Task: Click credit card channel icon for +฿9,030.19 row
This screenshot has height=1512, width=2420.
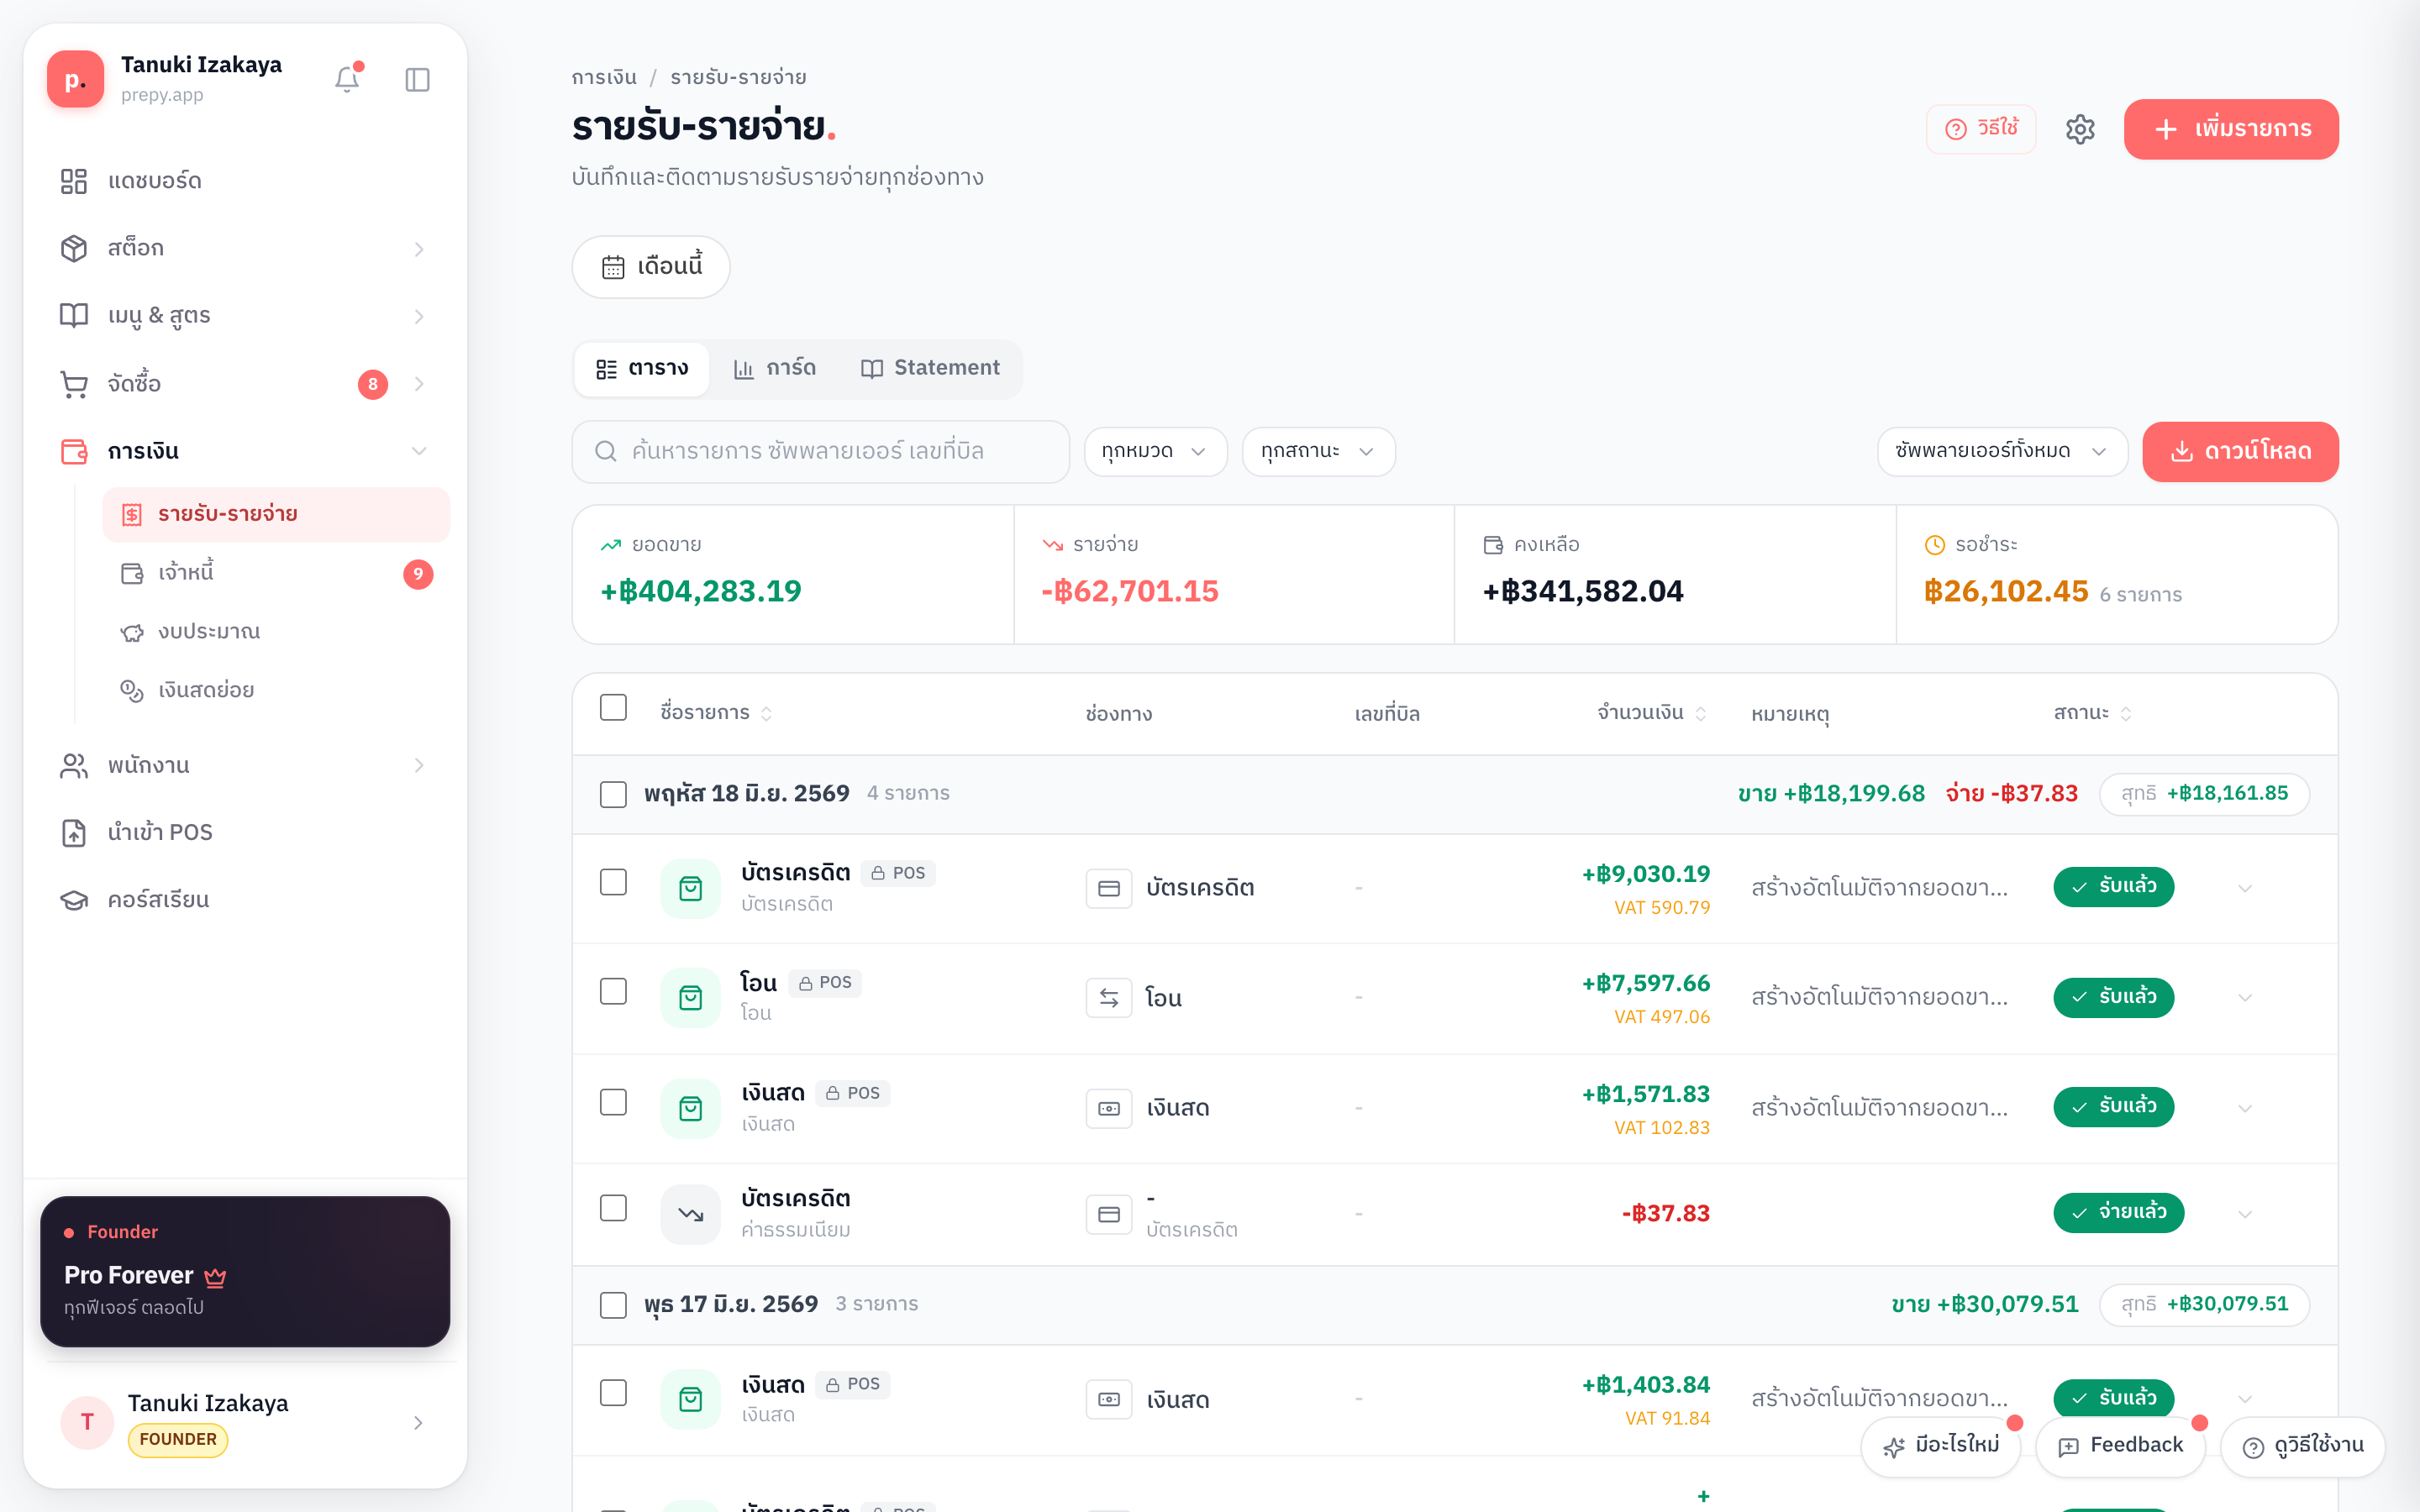Action: pyautogui.click(x=1109, y=888)
